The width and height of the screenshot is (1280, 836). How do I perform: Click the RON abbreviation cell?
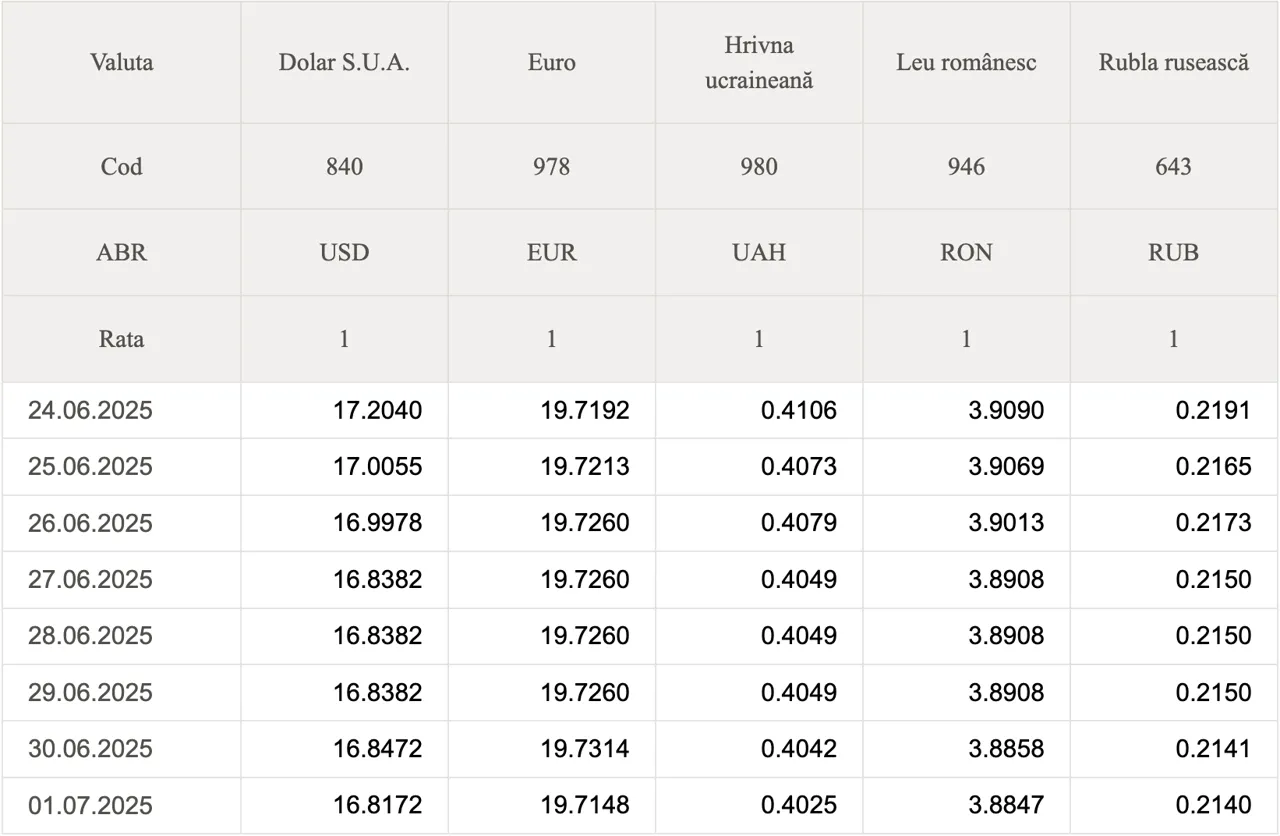coord(966,252)
